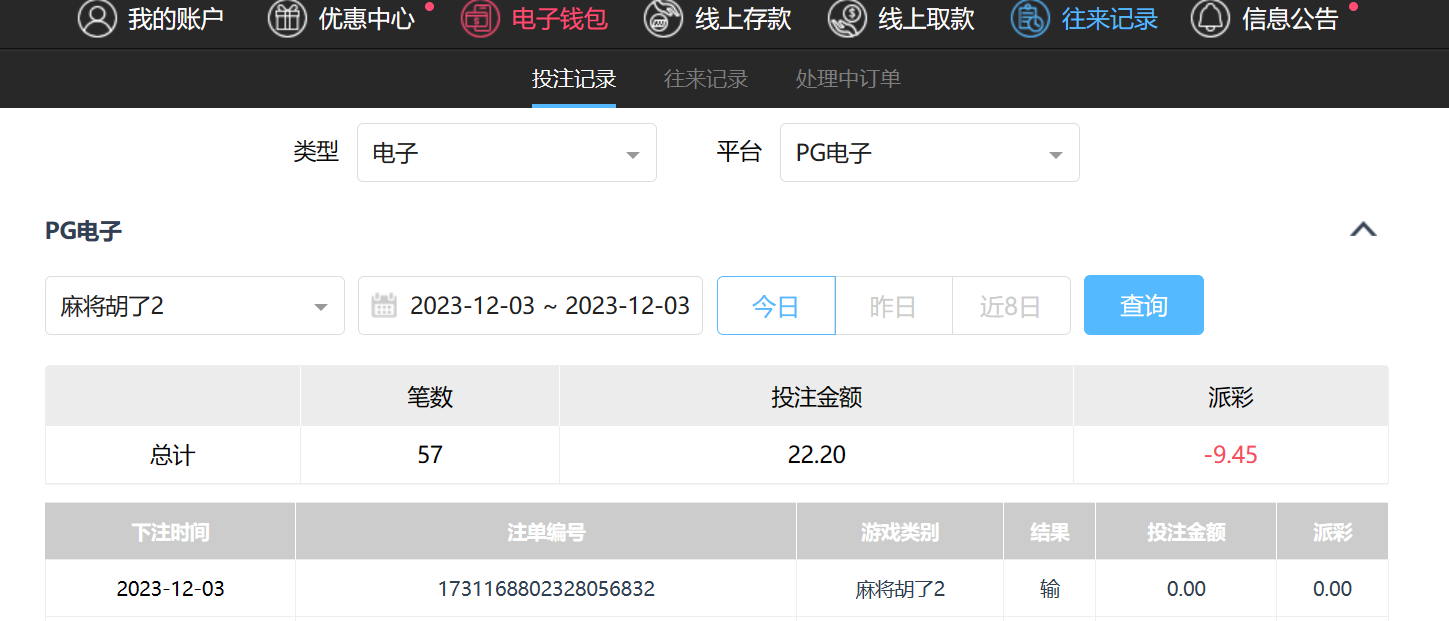Click the 线上取款 withdrawal icon
The height and width of the screenshot is (621, 1449).
tap(847, 19)
